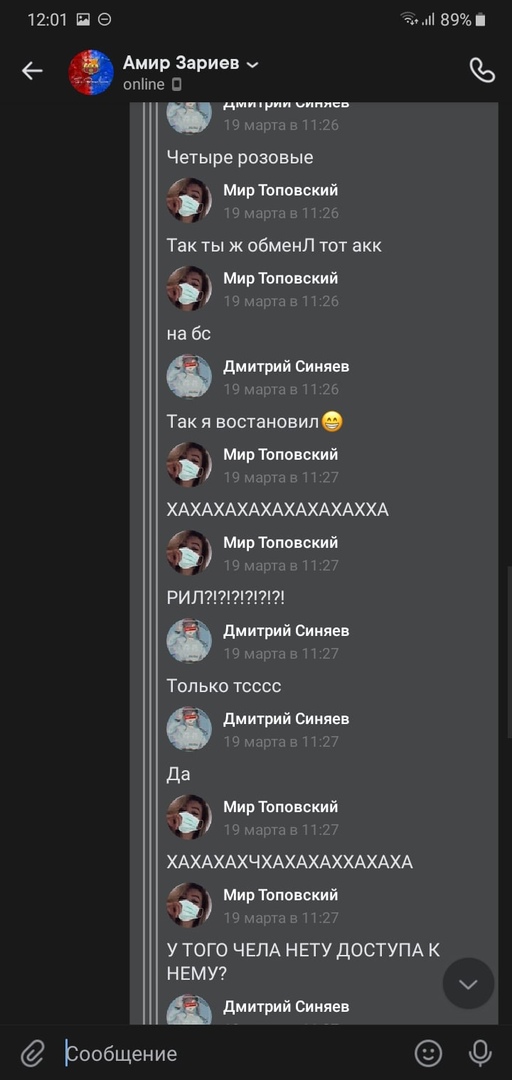Screen dimensions: 512x1080
Task: Tap the message 'РИЛ?!?!?!?!?!?!'
Action: click(226, 598)
